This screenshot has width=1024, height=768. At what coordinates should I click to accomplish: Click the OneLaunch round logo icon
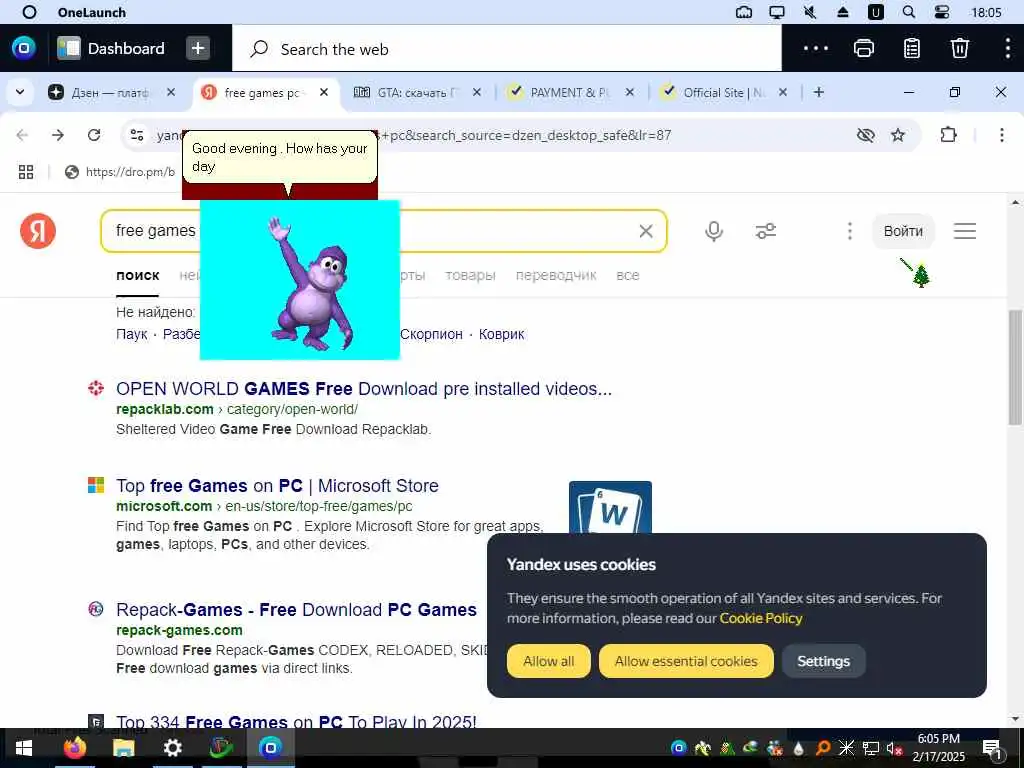tap(24, 48)
